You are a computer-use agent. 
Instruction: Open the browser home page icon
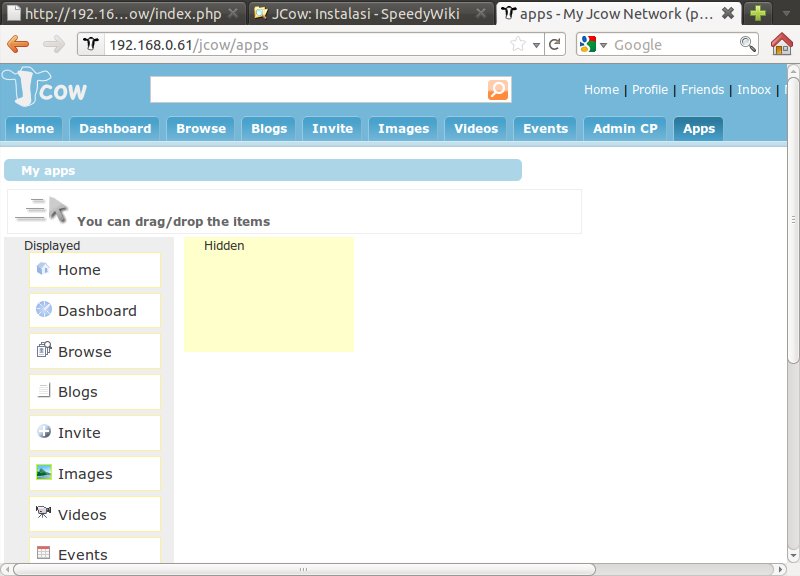(x=782, y=44)
